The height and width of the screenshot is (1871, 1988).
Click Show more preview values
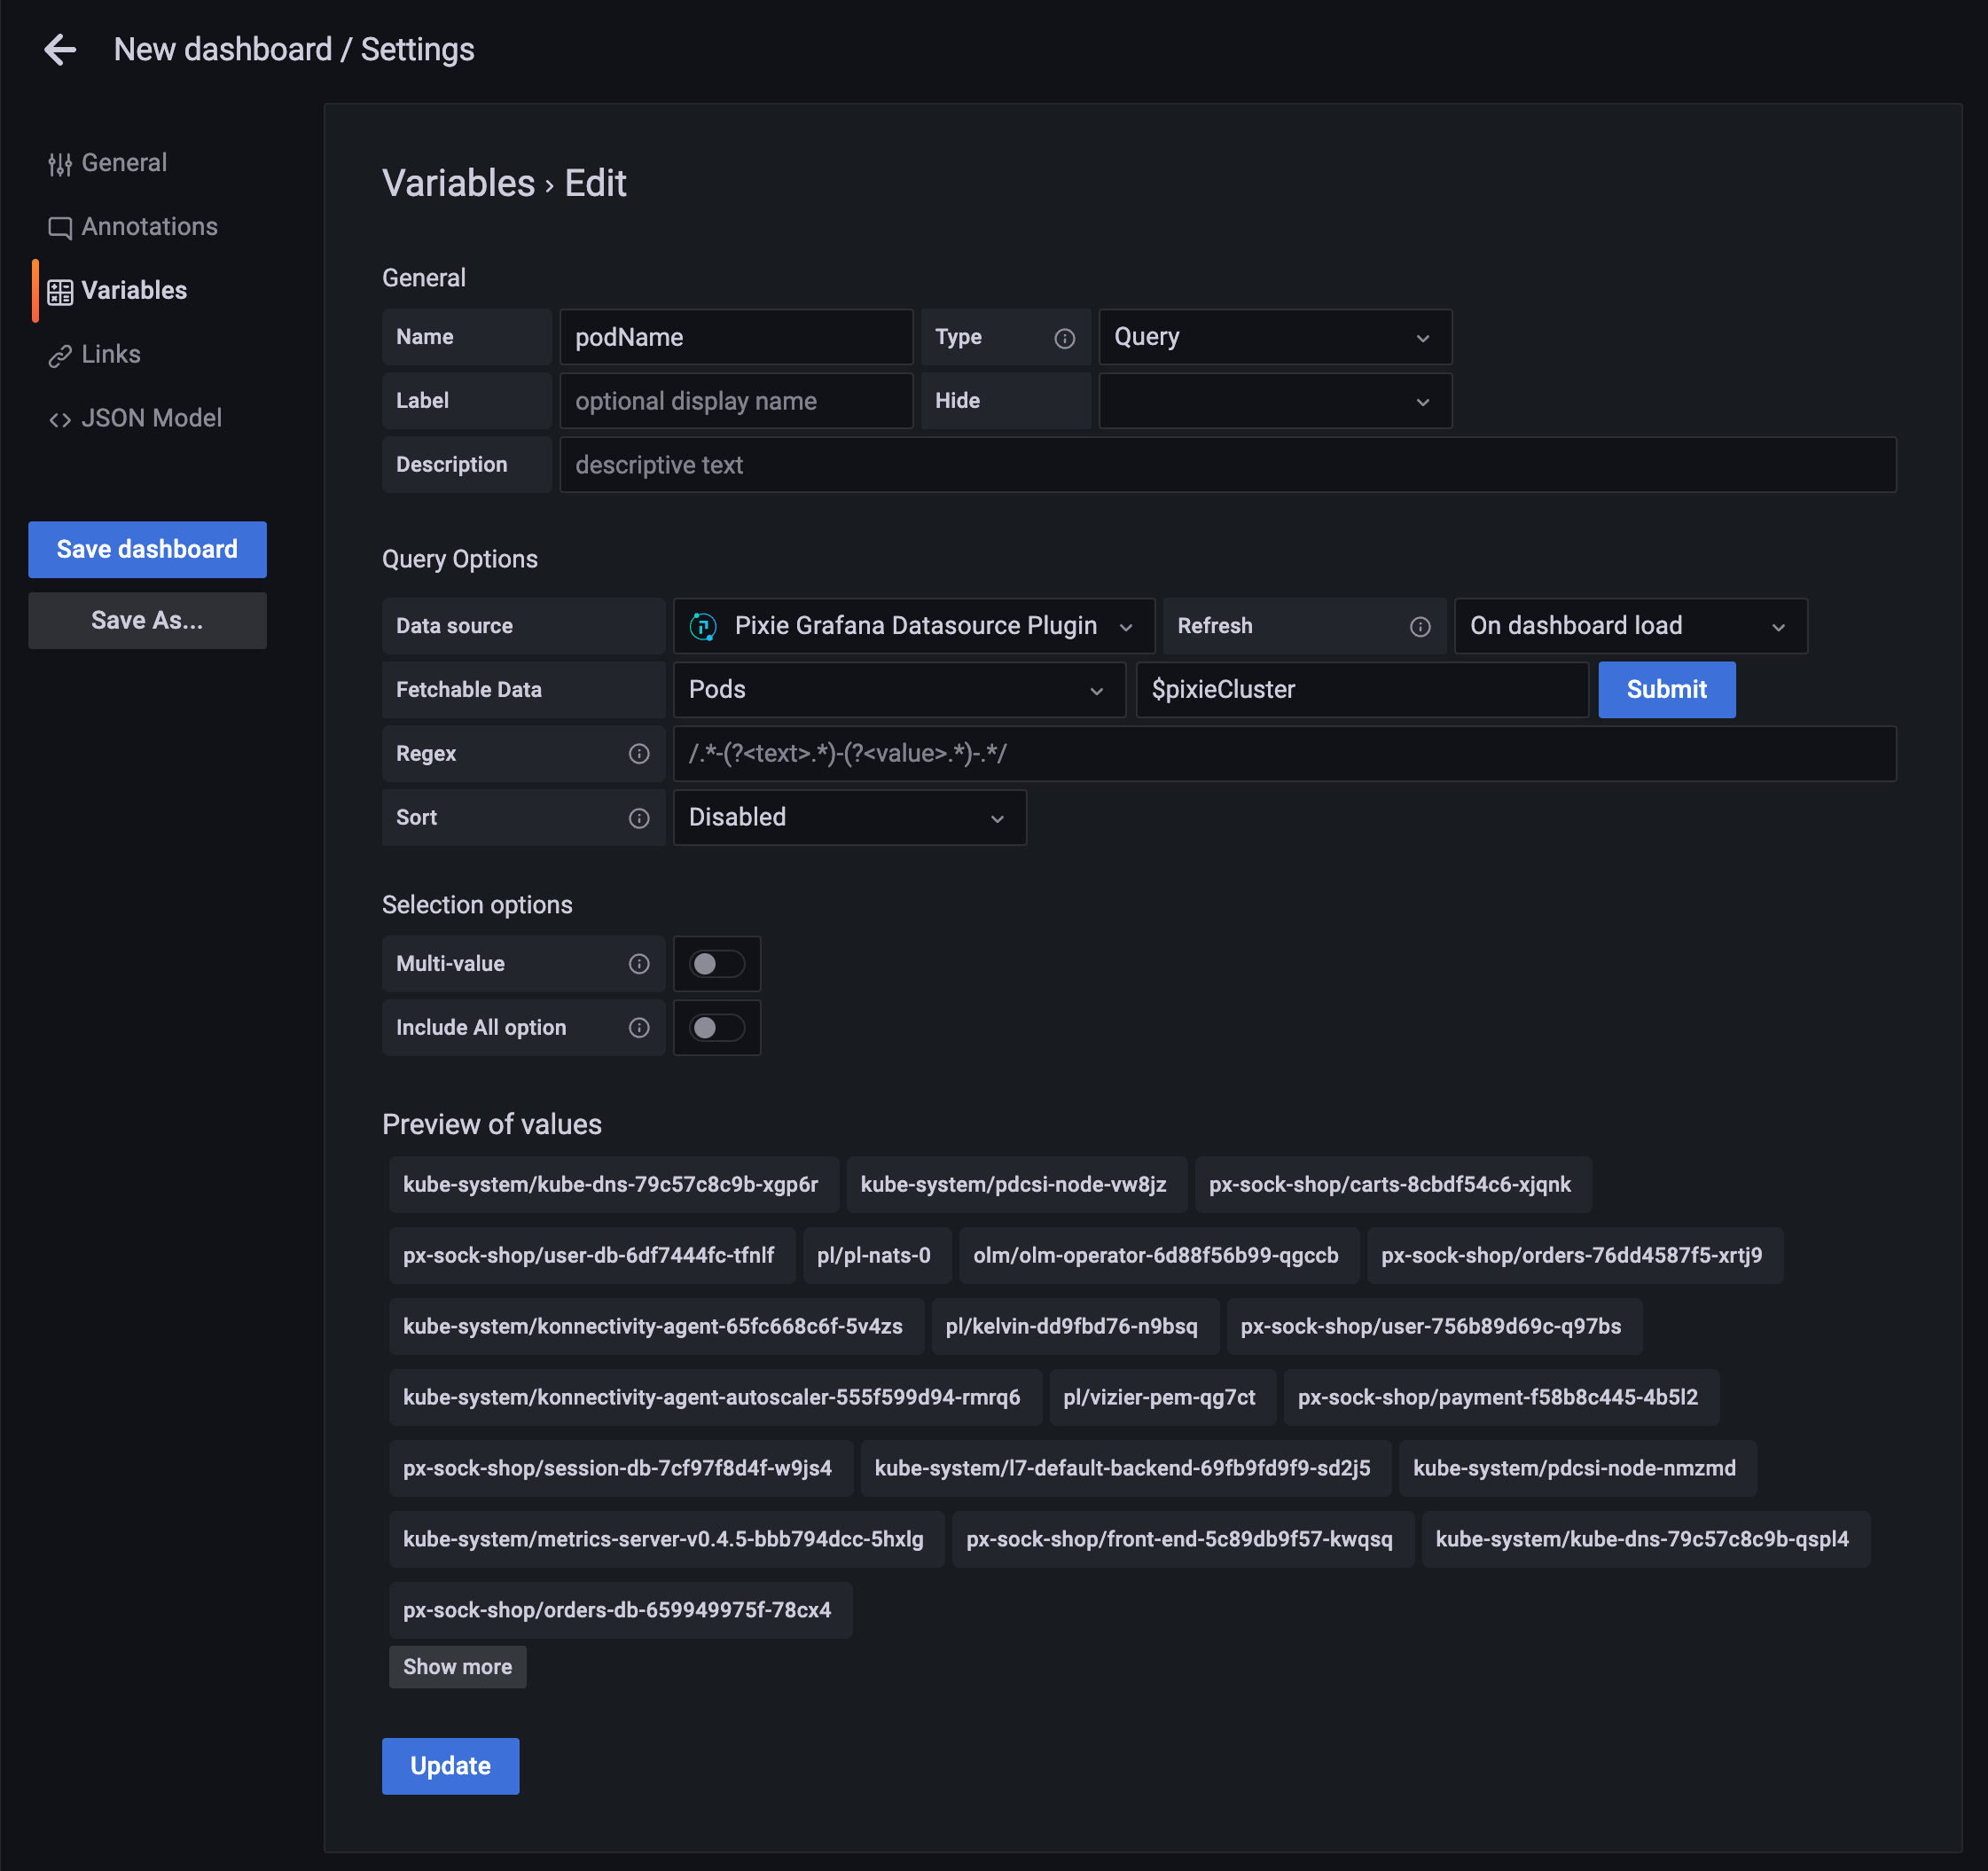457,1667
